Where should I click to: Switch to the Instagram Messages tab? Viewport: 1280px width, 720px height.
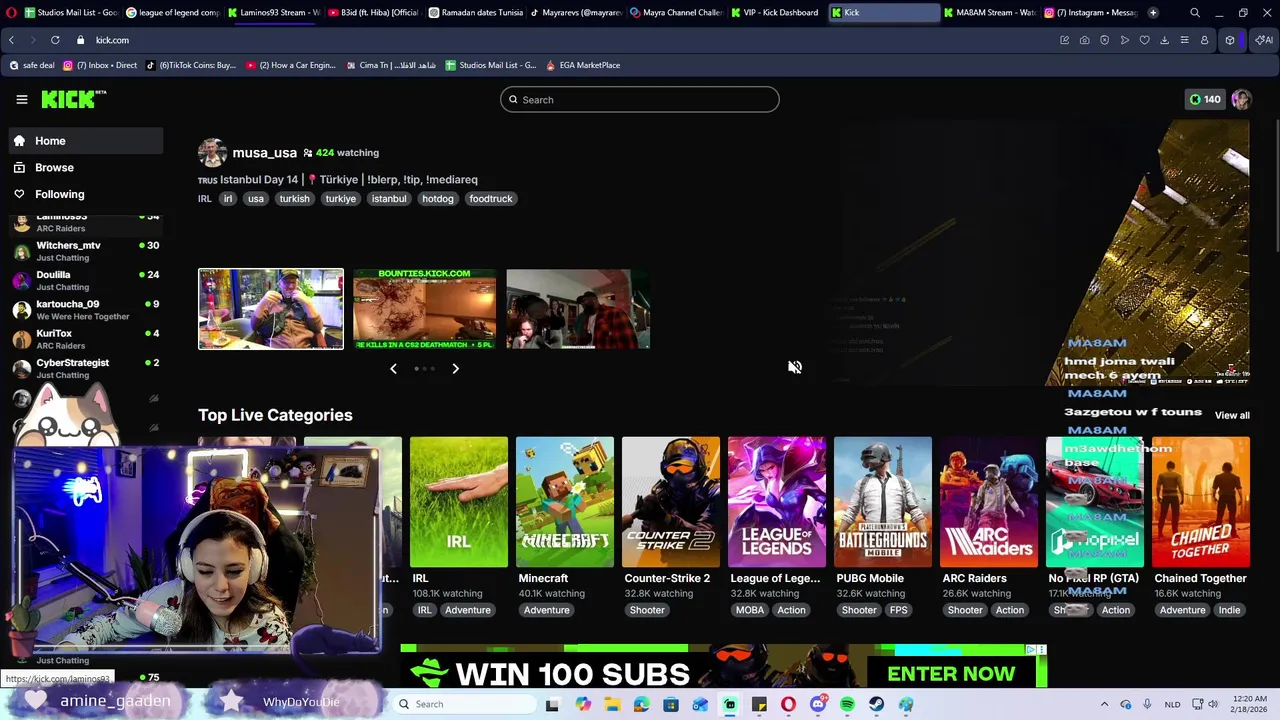pos(1091,13)
